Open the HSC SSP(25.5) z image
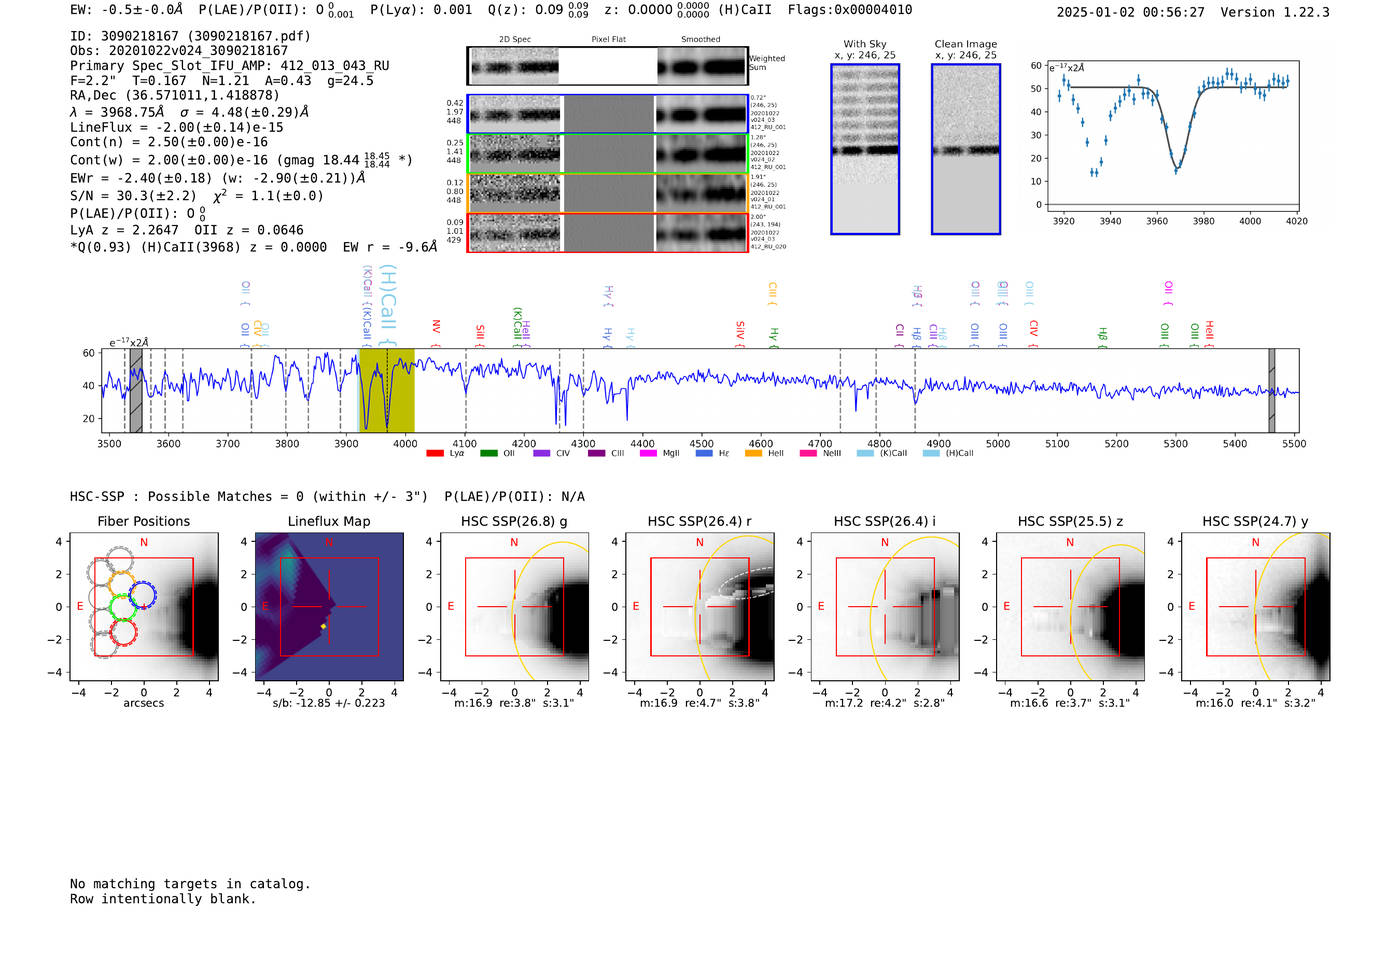1400x953 pixels. [x=1070, y=607]
